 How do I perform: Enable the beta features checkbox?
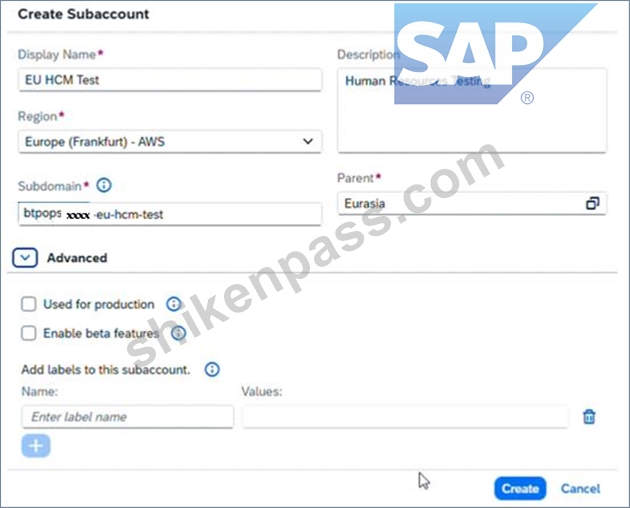click(x=29, y=333)
